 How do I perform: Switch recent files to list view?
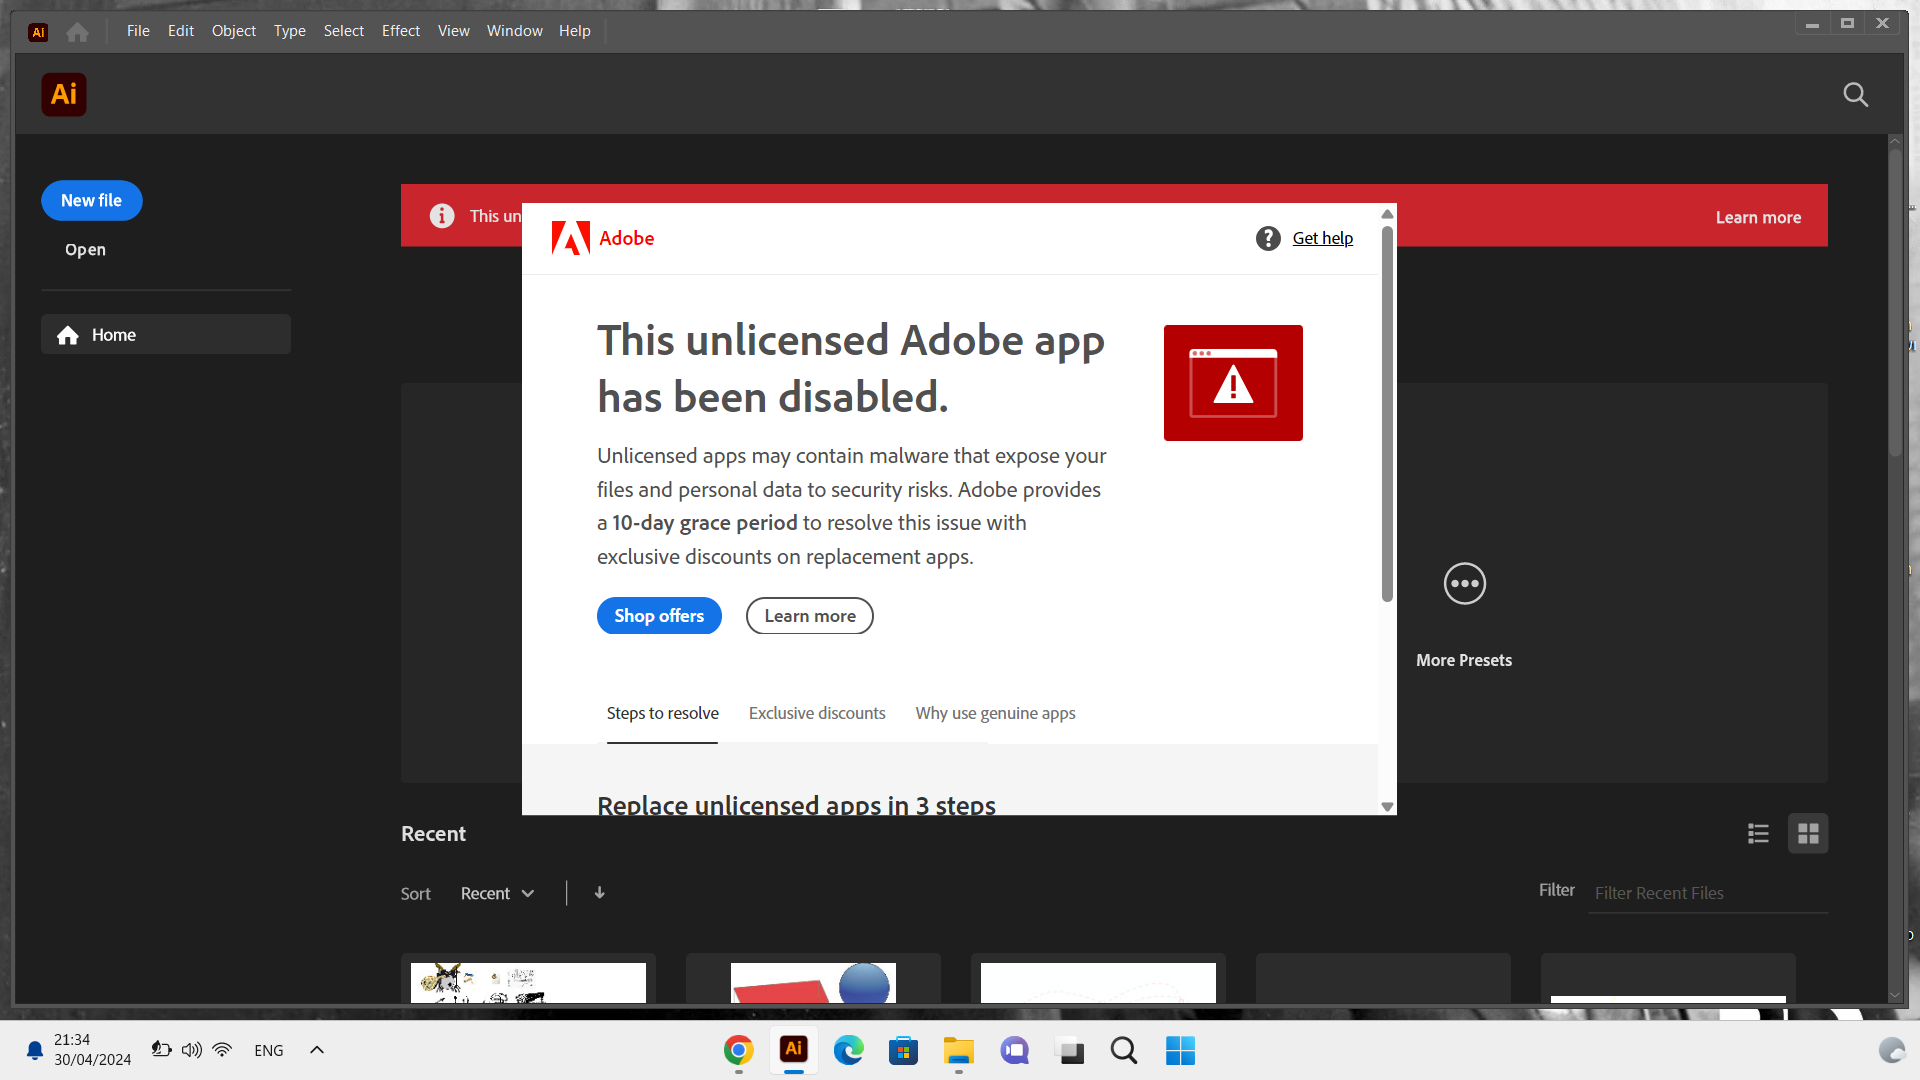tap(1758, 833)
